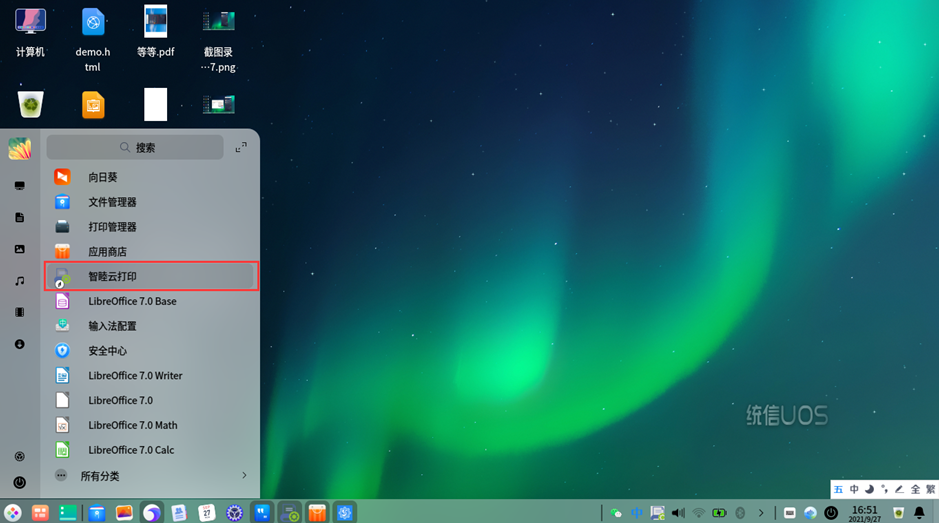Launch 智睦云打印 from the app list
939x523 pixels.
pos(151,276)
